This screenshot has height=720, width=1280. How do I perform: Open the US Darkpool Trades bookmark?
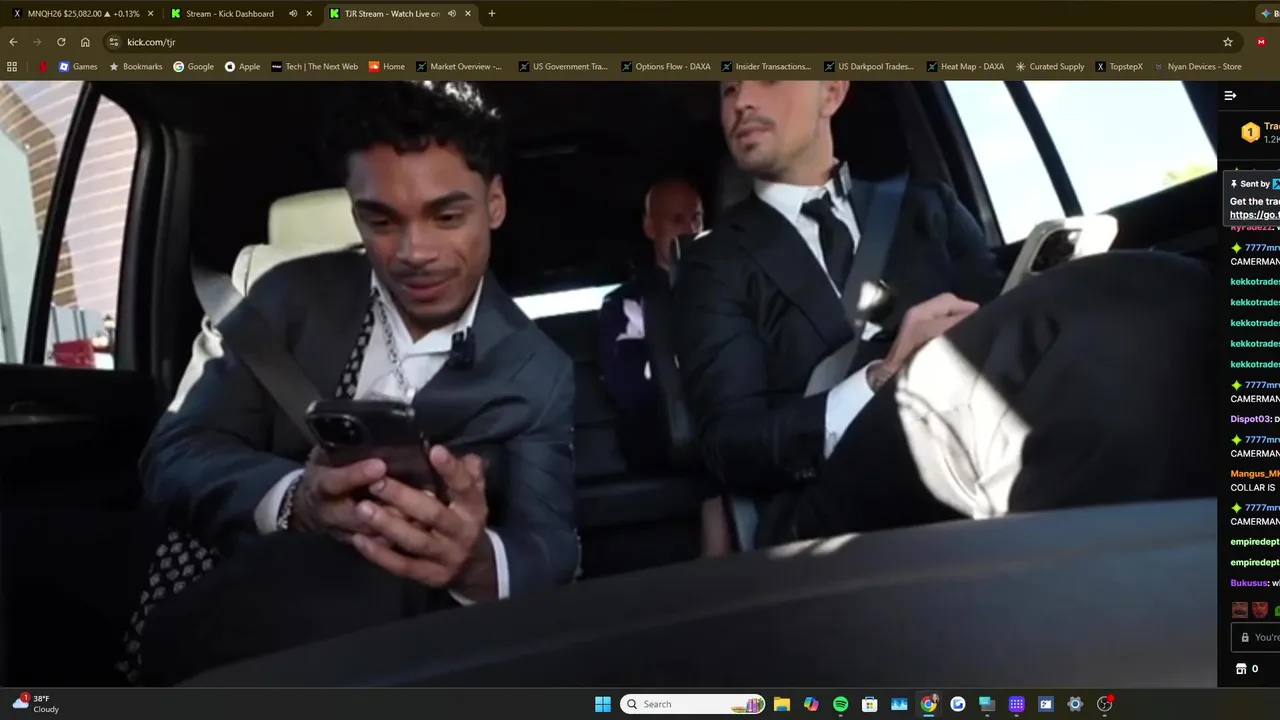pos(869,67)
